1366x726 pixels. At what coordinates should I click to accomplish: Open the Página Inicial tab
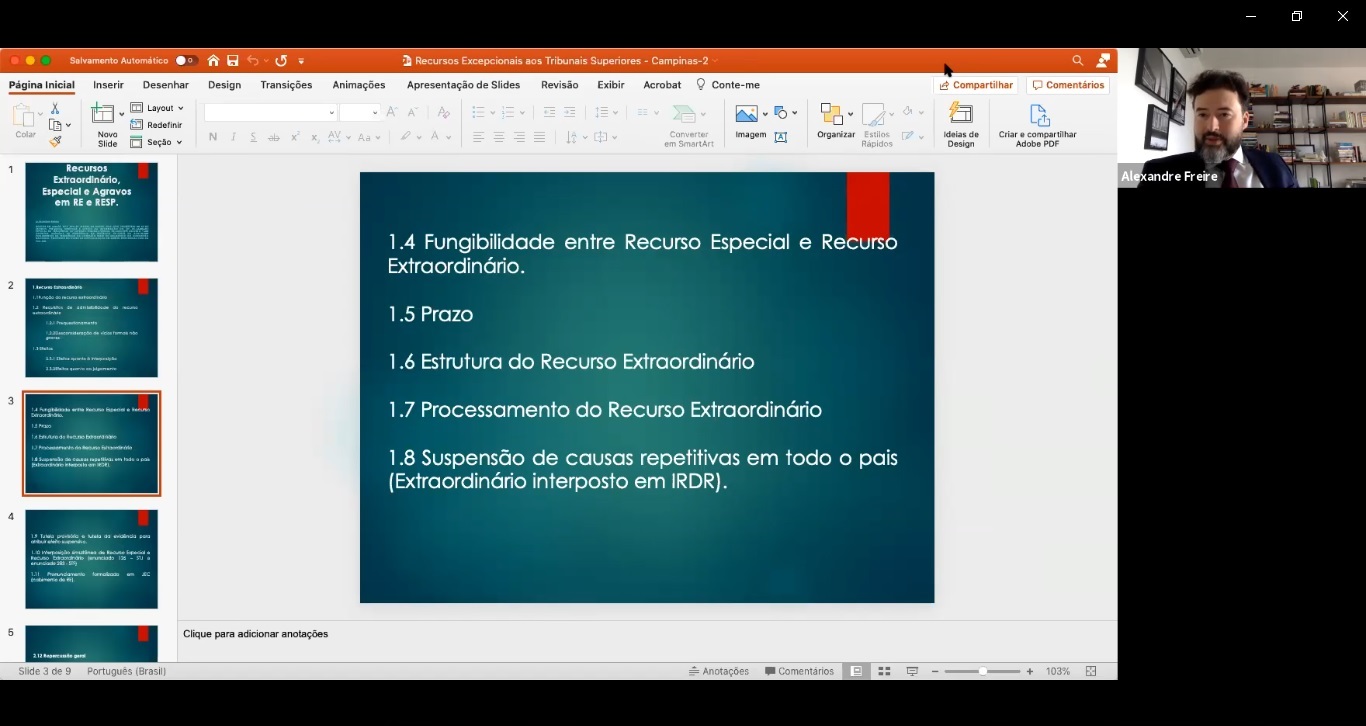42,85
